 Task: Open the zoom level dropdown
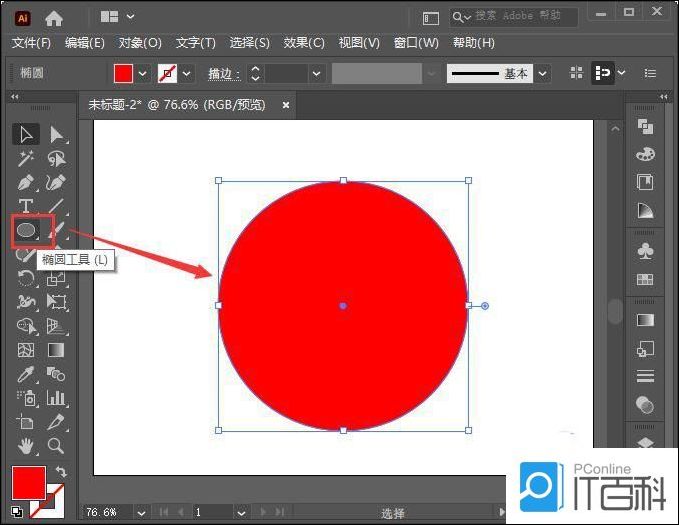141,513
